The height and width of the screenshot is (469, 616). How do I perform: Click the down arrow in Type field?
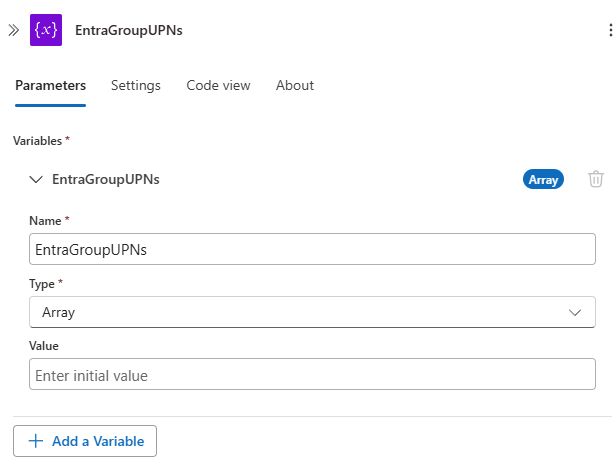(575, 312)
